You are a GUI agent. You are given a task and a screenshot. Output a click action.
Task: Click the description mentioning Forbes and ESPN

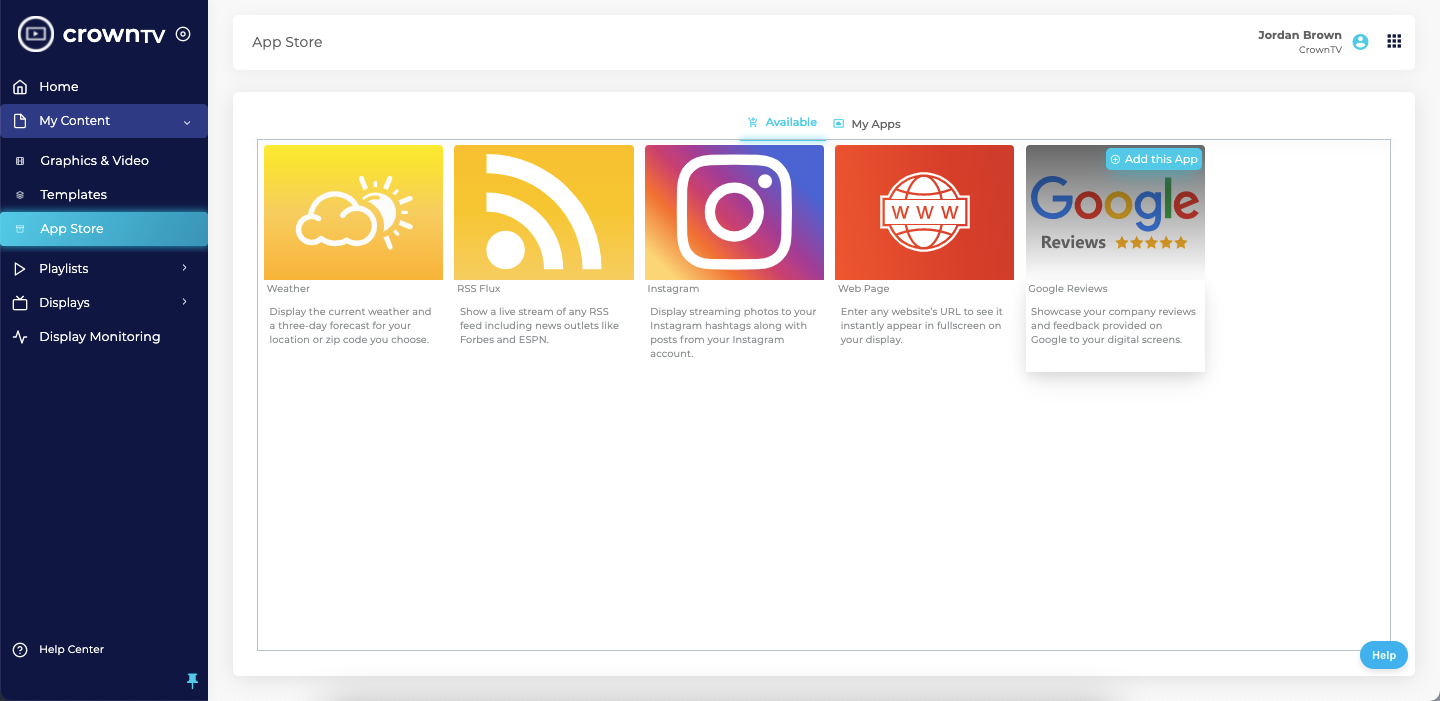click(x=540, y=326)
